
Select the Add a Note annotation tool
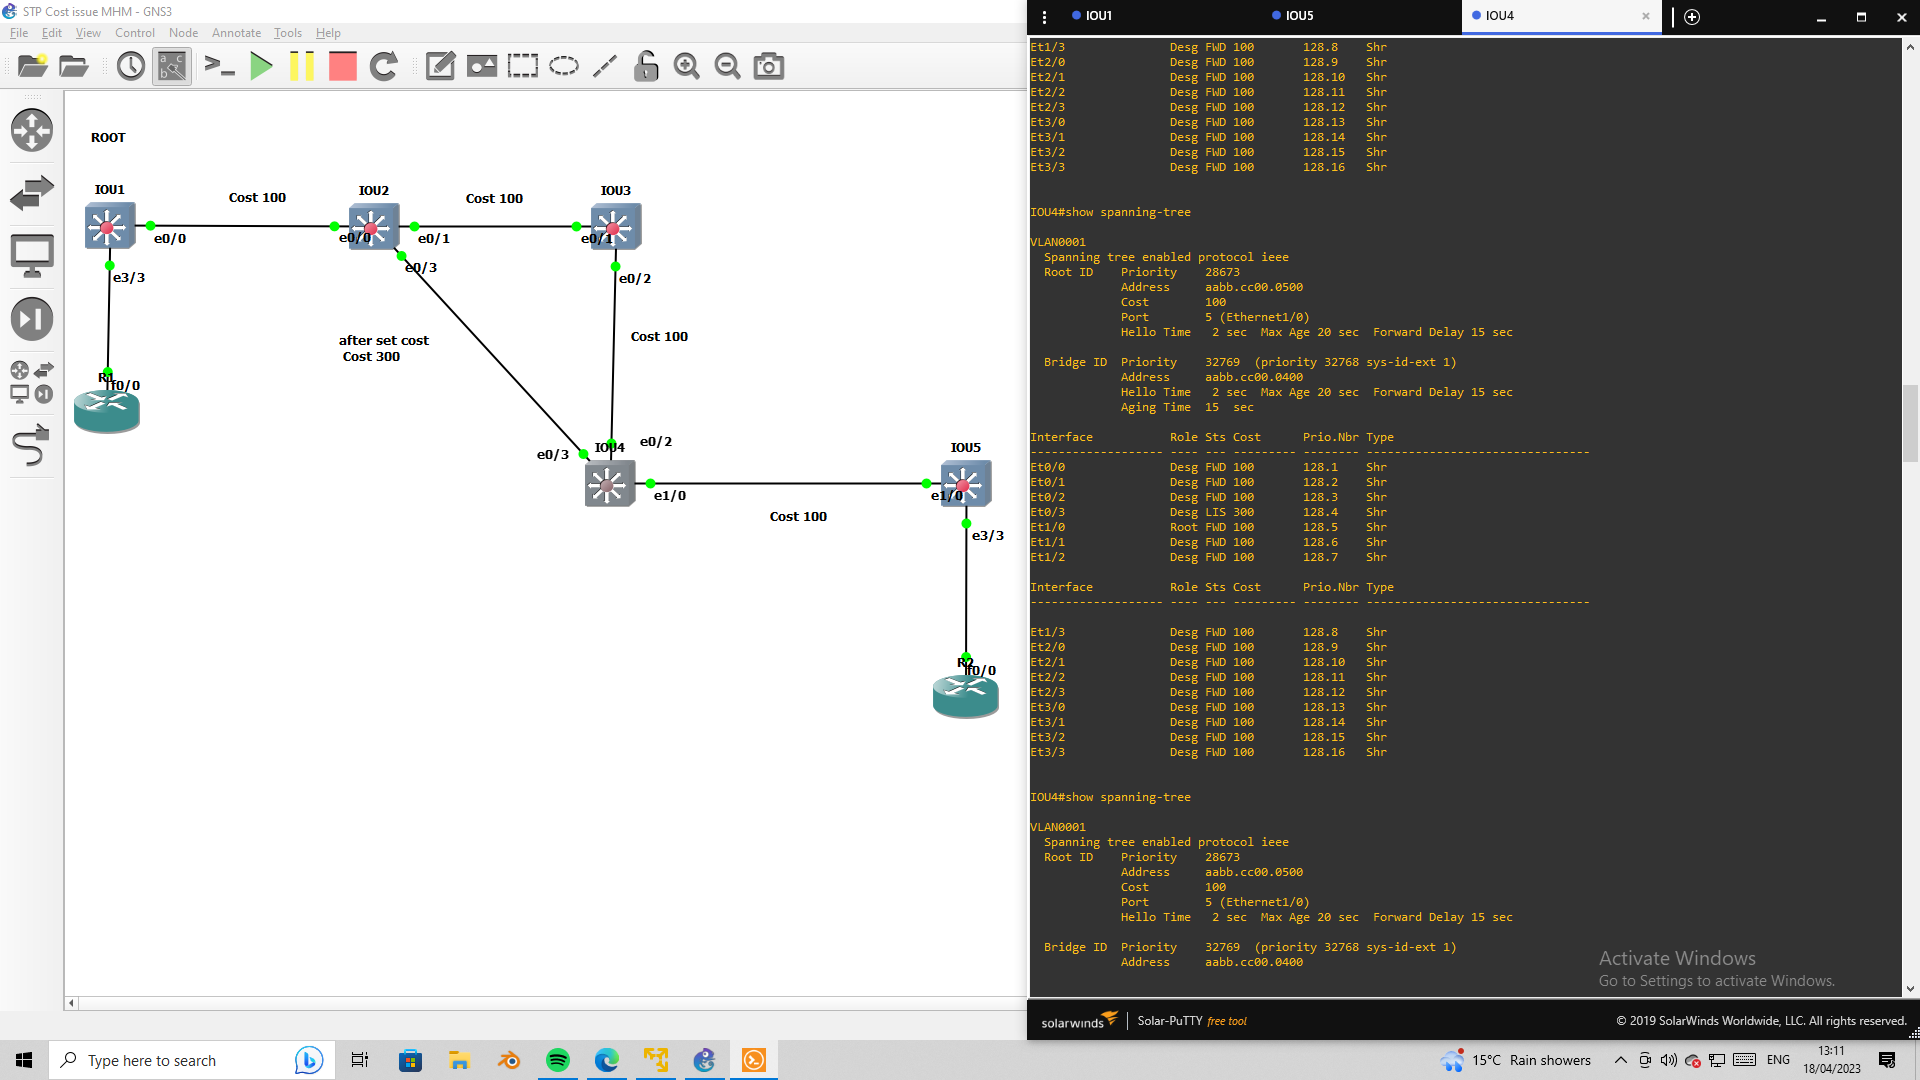click(439, 66)
